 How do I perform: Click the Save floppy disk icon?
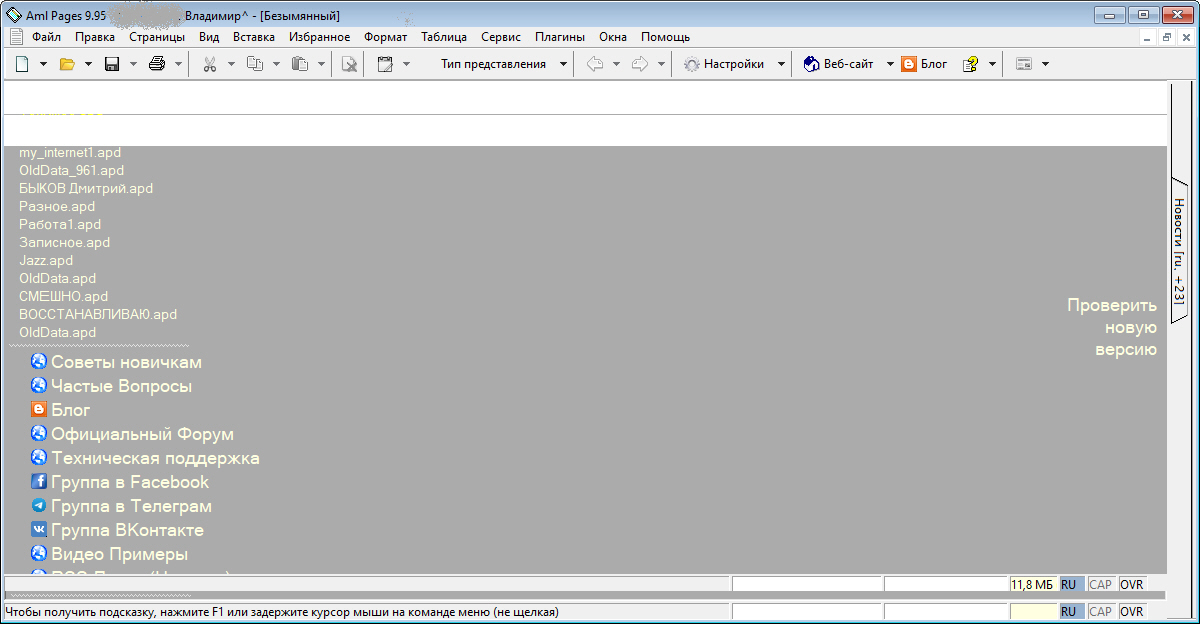coord(112,64)
